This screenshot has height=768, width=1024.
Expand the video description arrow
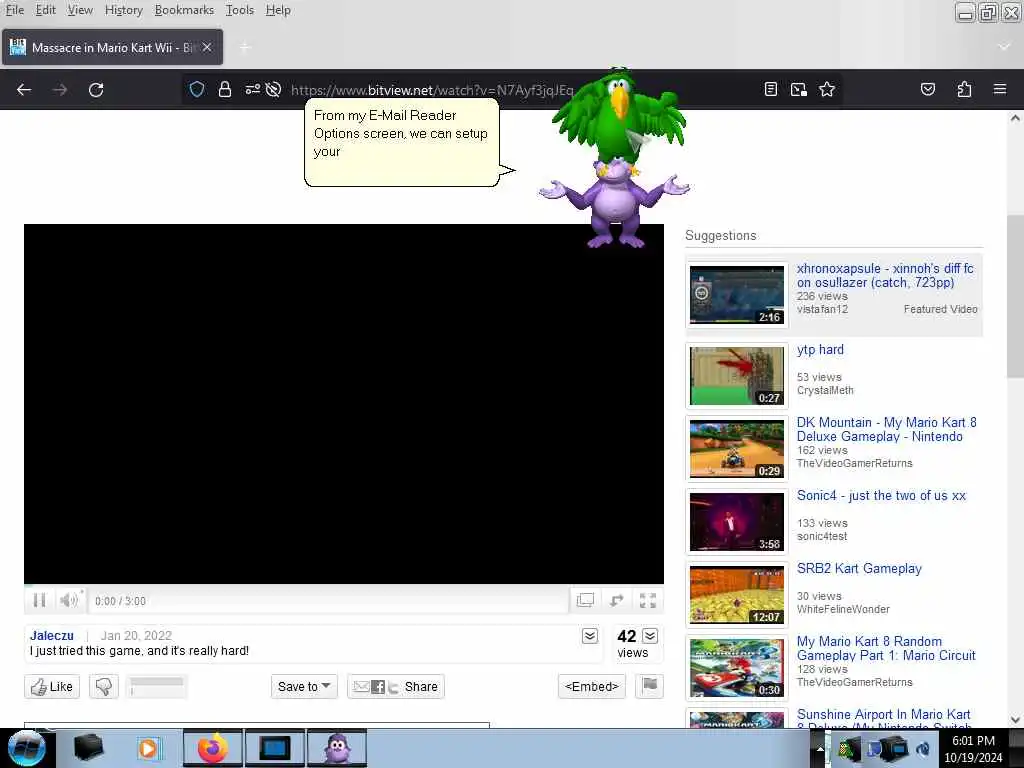pyautogui.click(x=590, y=636)
